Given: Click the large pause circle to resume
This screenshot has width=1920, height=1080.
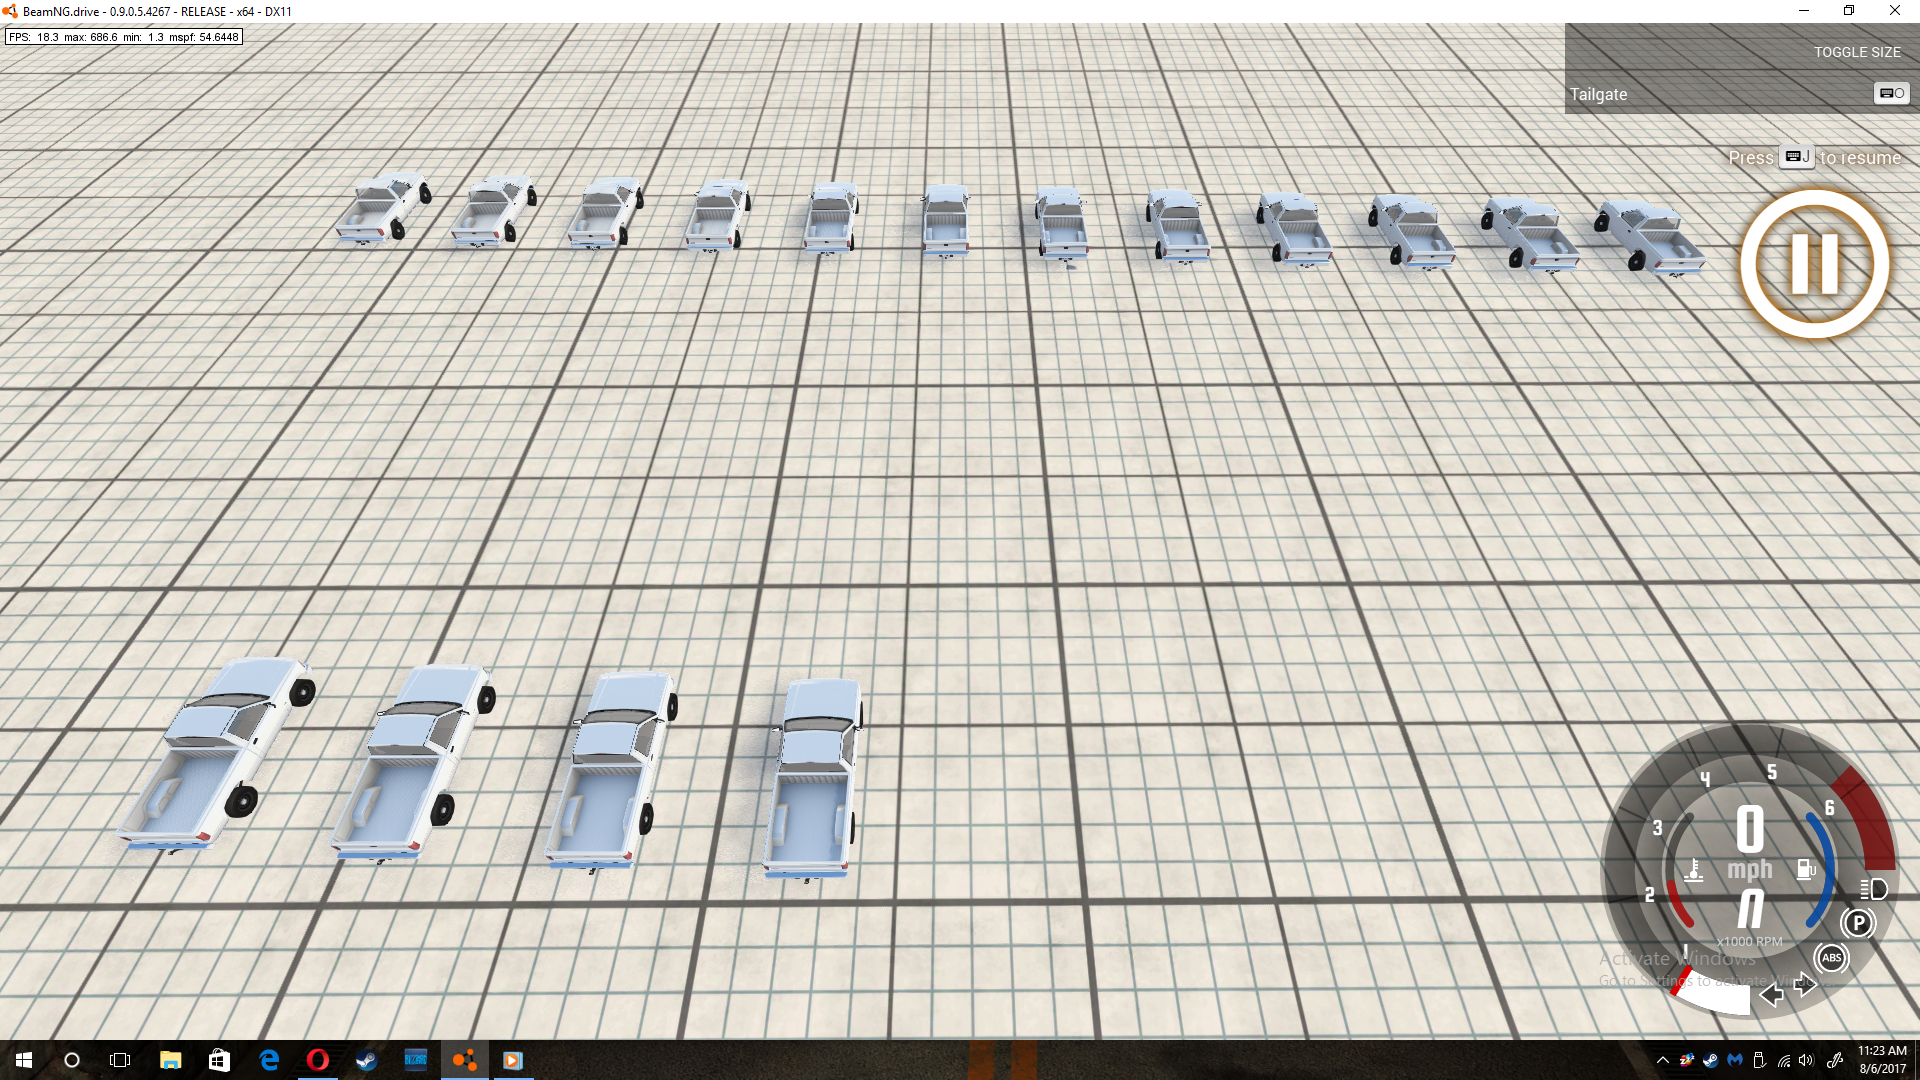Looking at the screenshot, I should pos(1814,264).
